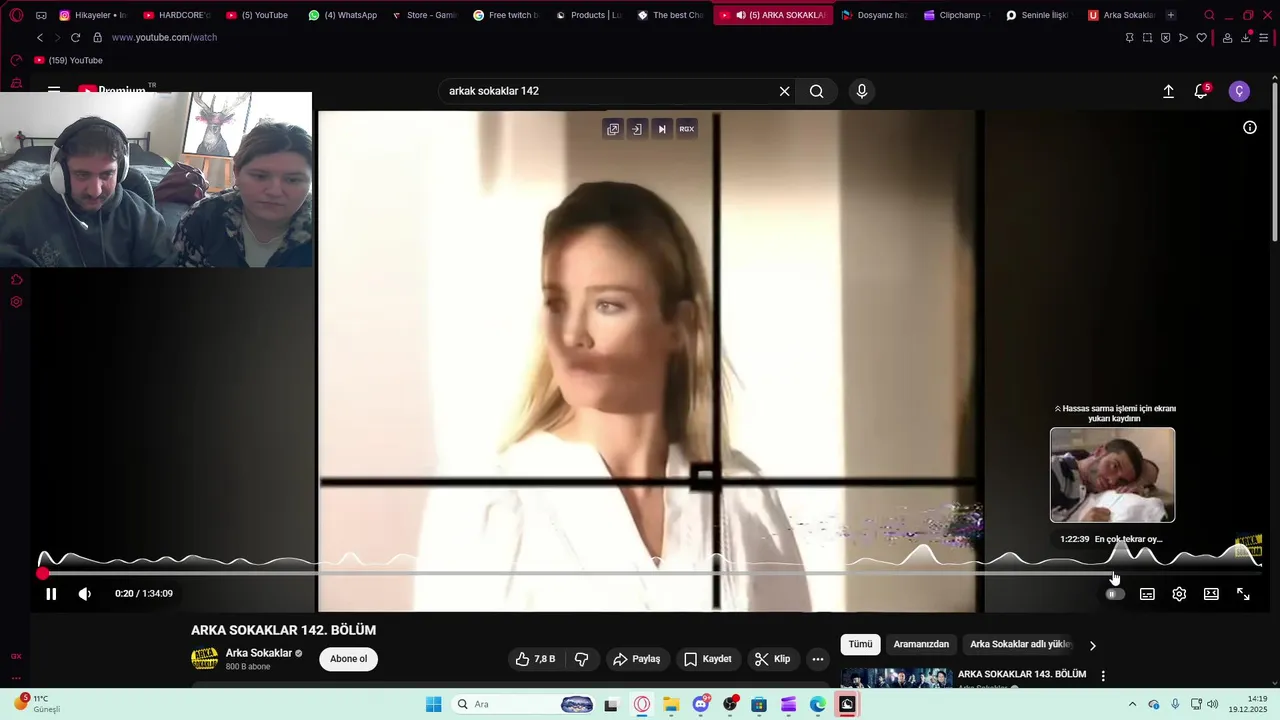Screen dimensions: 1280x720
Task: Open the upload/create button
Action: point(1168,91)
